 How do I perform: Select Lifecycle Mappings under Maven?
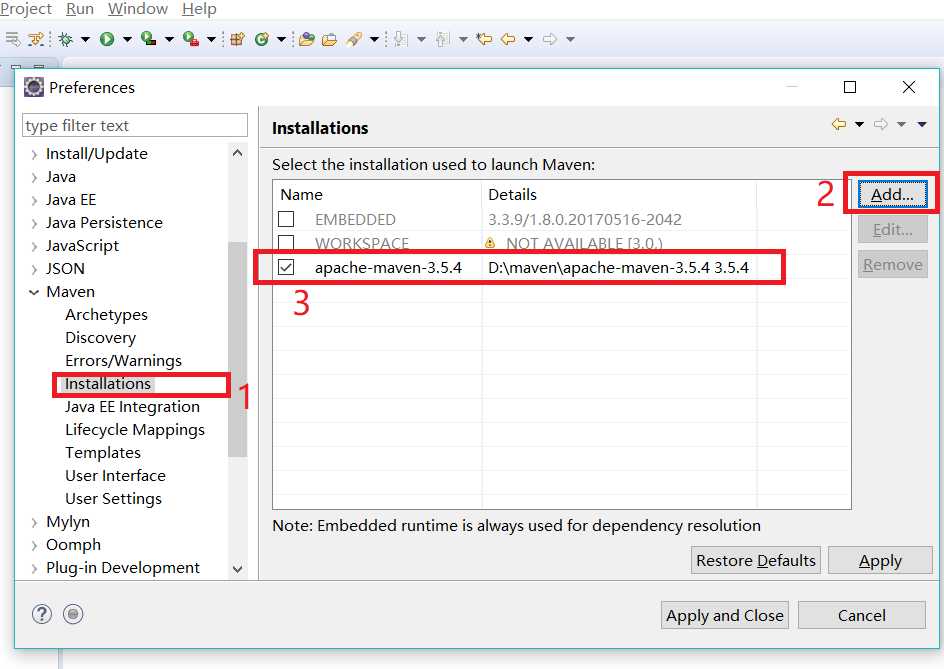(135, 430)
